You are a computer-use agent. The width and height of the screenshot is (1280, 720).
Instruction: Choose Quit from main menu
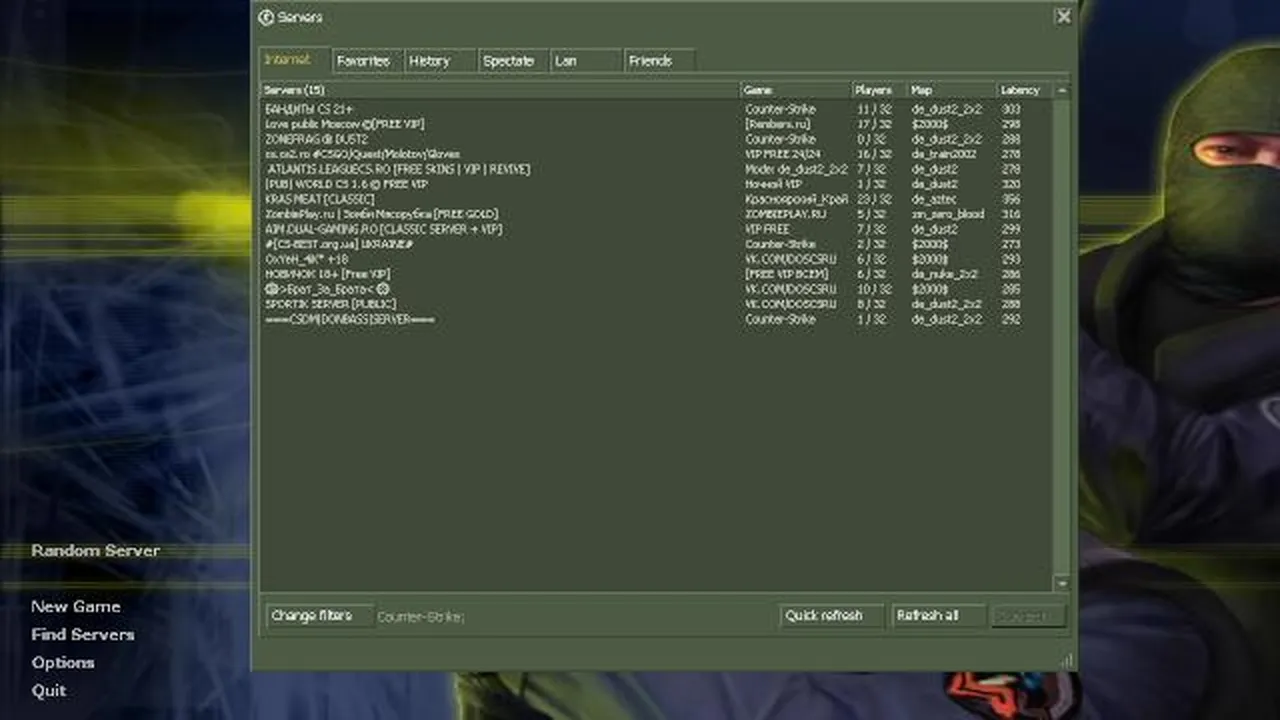click(x=49, y=691)
